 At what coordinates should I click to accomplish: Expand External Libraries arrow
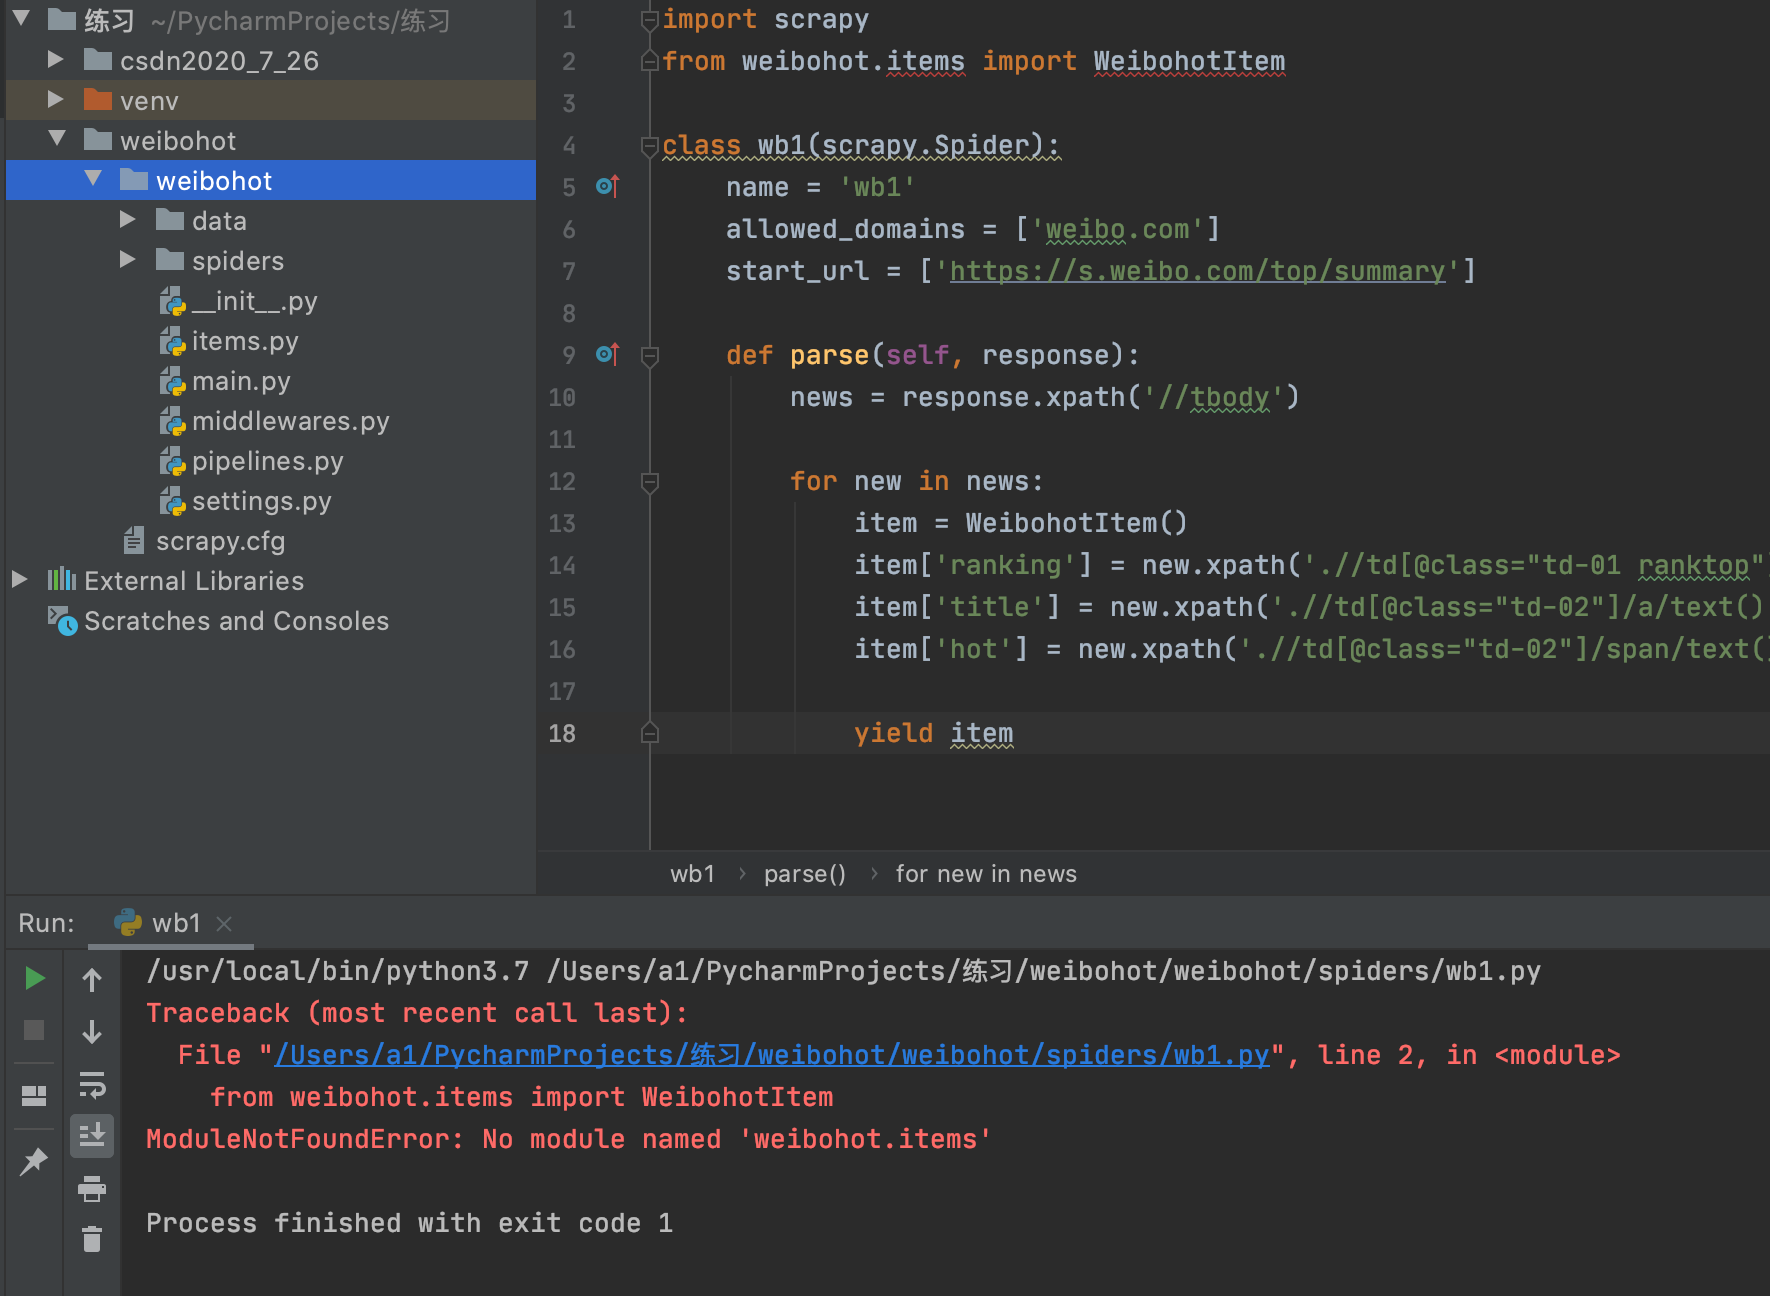pos(19,579)
